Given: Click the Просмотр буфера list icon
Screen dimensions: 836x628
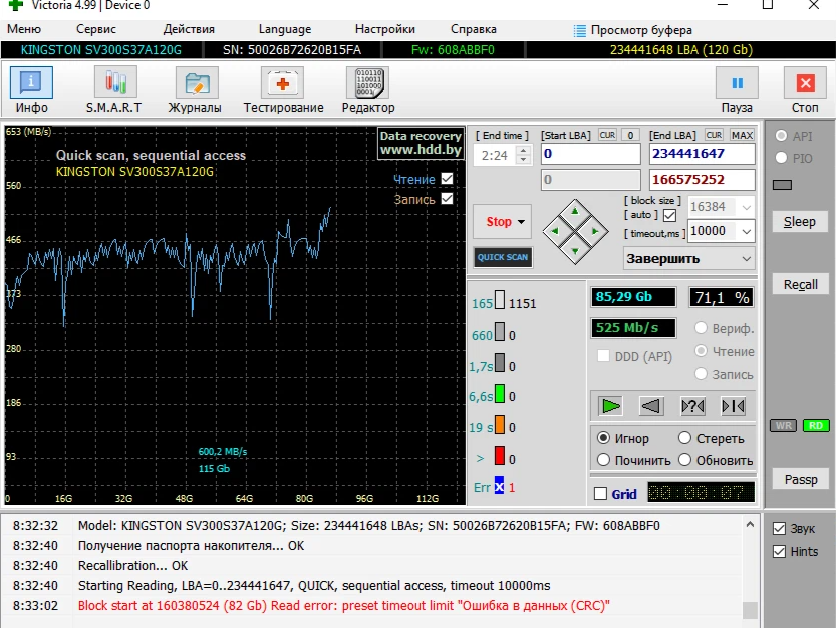Looking at the screenshot, I should pyautogui.click(x=579, y=30).
